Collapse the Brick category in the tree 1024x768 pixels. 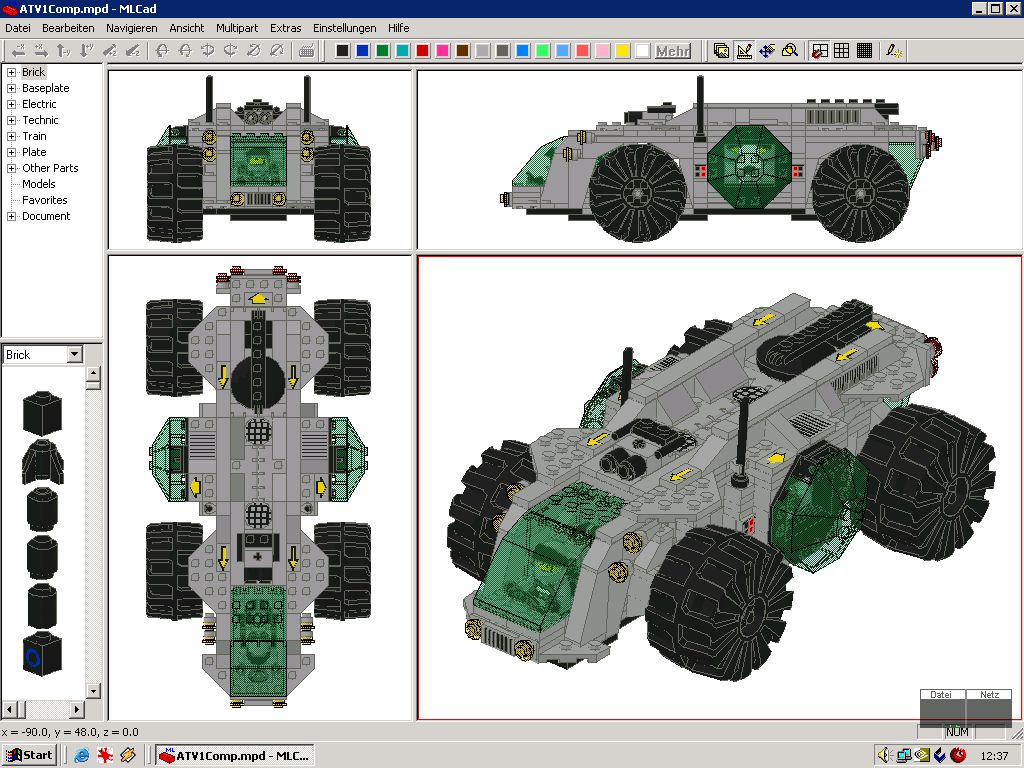click(10, 71)
